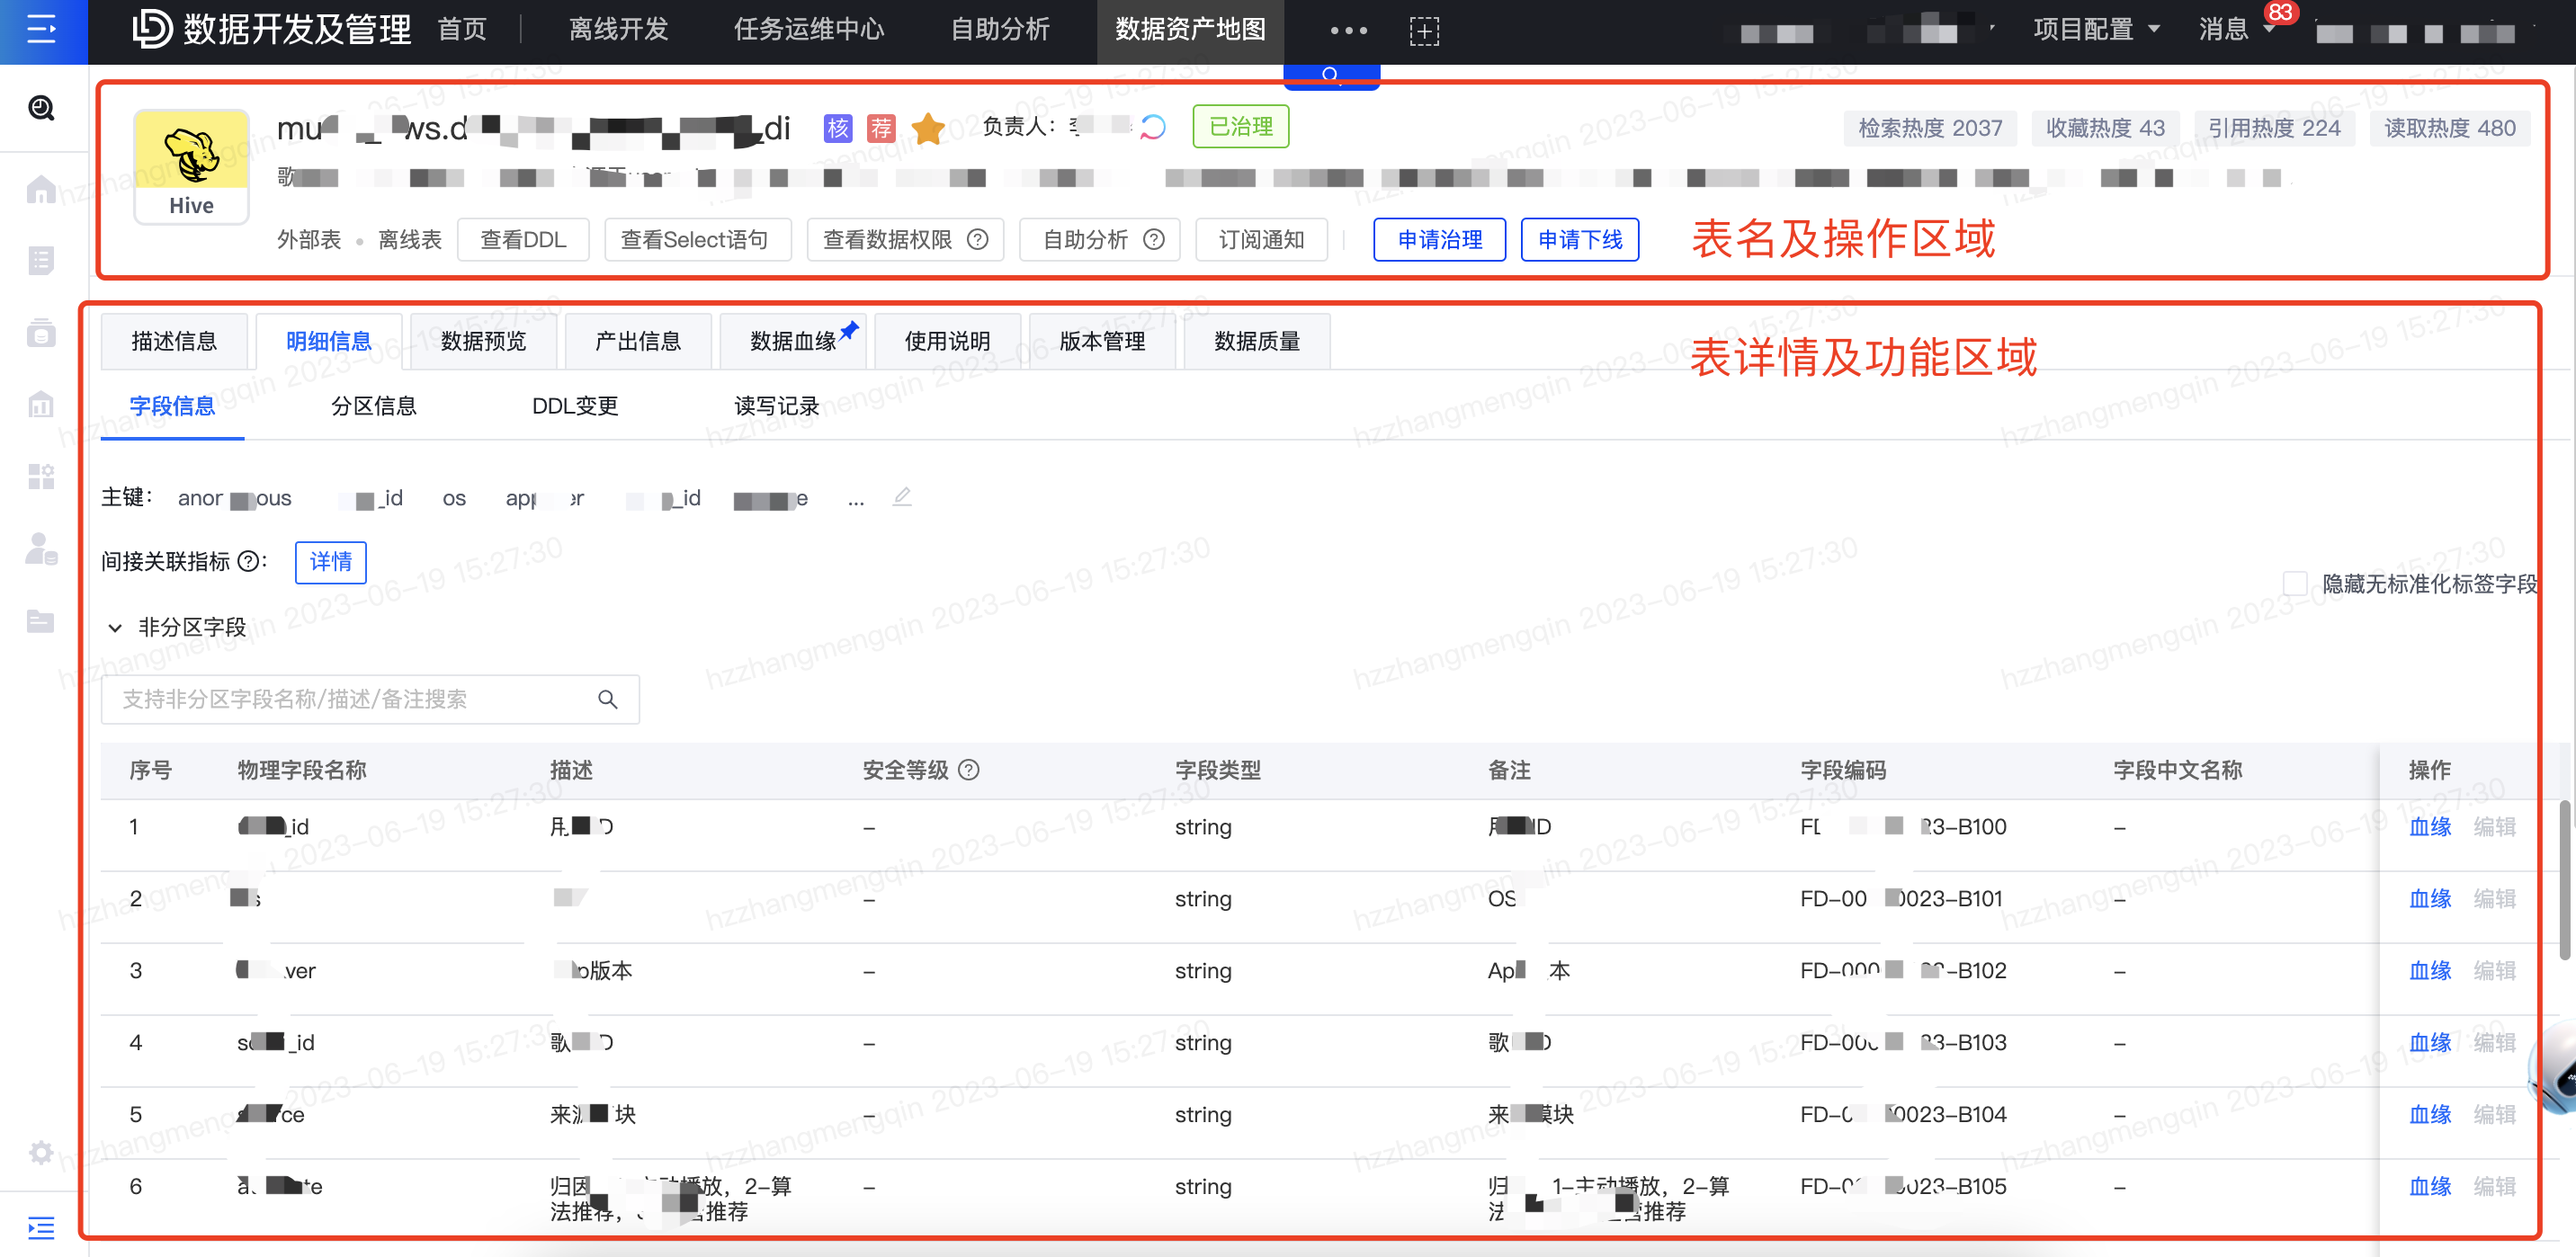Click the Hive table type thumbnail
This screenshot has height=1257, width=2576.
[191, 166]
